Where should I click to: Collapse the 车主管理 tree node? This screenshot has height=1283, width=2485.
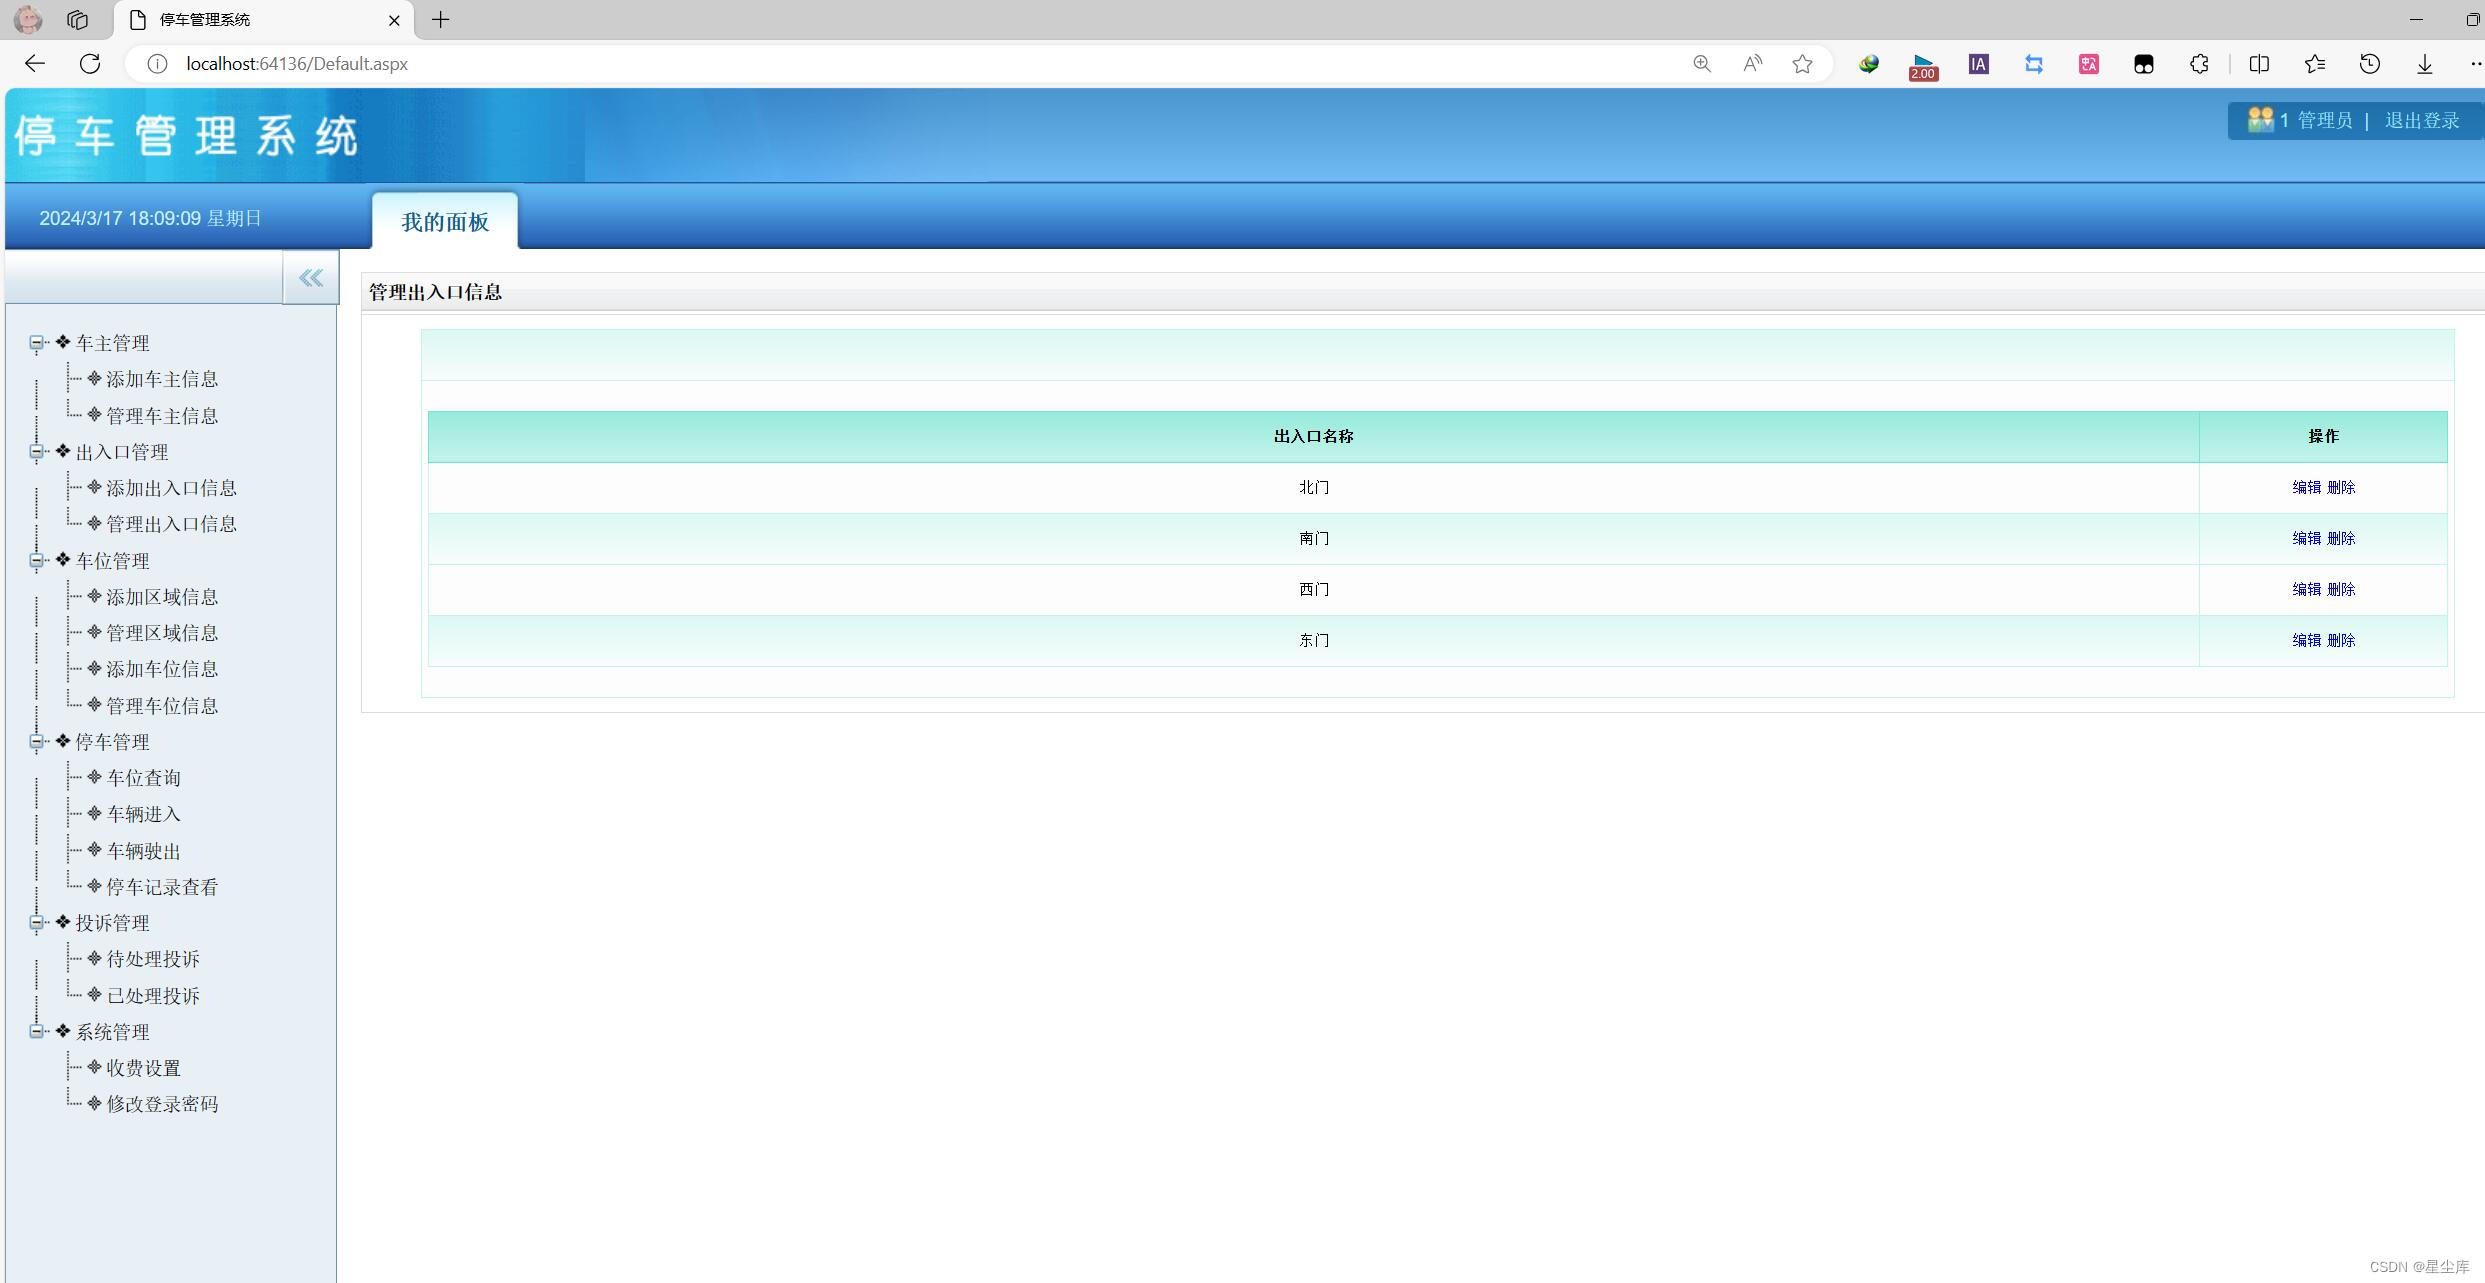pos(36,343)
